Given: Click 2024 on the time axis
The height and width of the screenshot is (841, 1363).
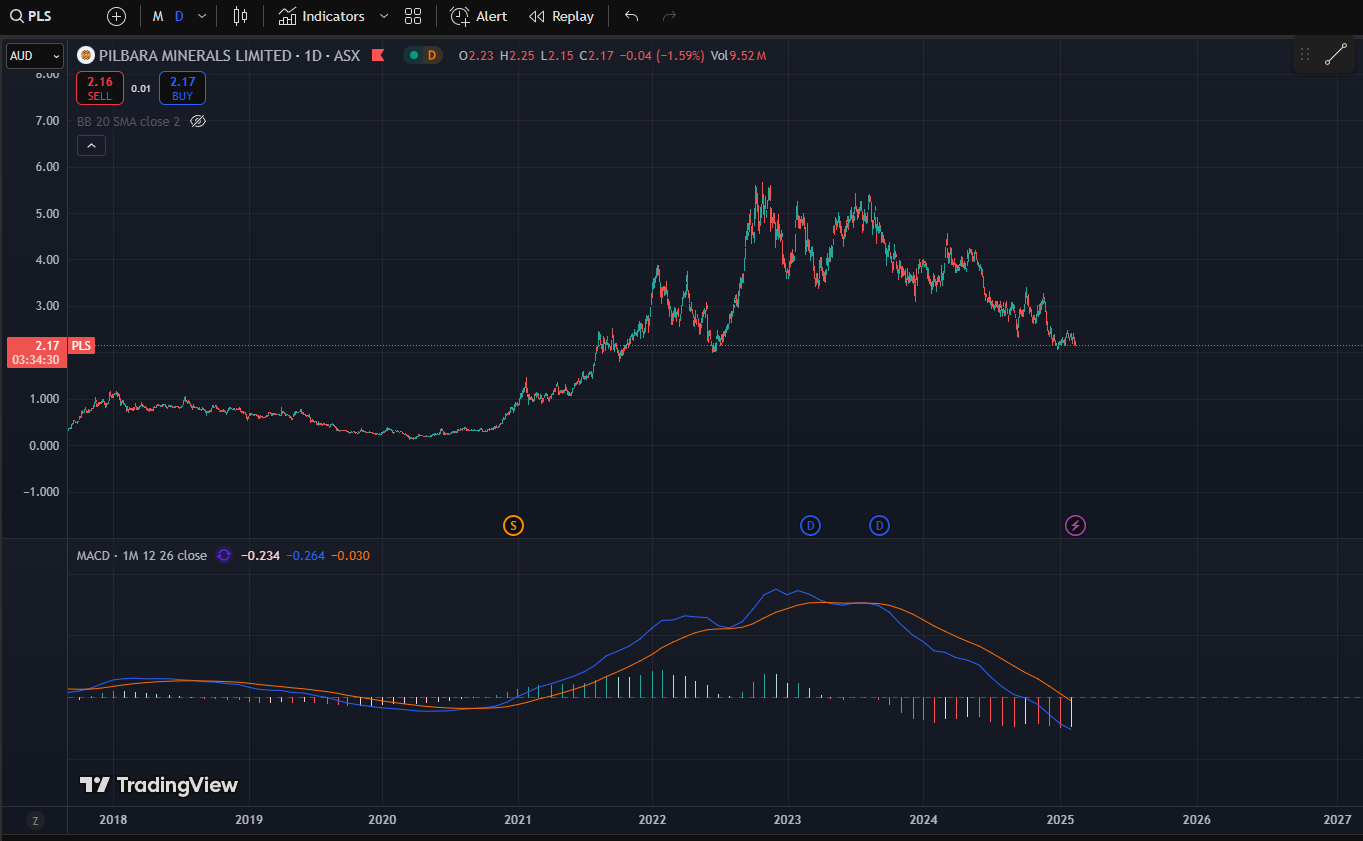Looking at the screenshot, I should pyautogui.click(x=924, y=820).
